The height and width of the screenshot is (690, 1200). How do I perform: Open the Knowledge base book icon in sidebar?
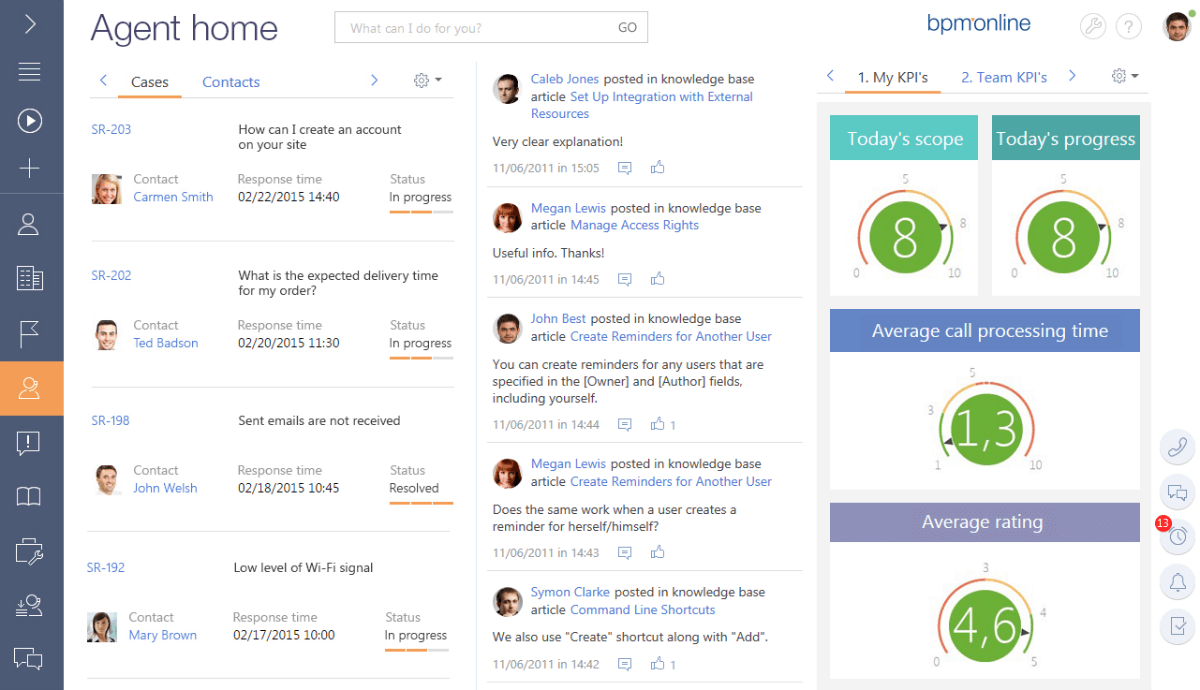click(30, 497)
